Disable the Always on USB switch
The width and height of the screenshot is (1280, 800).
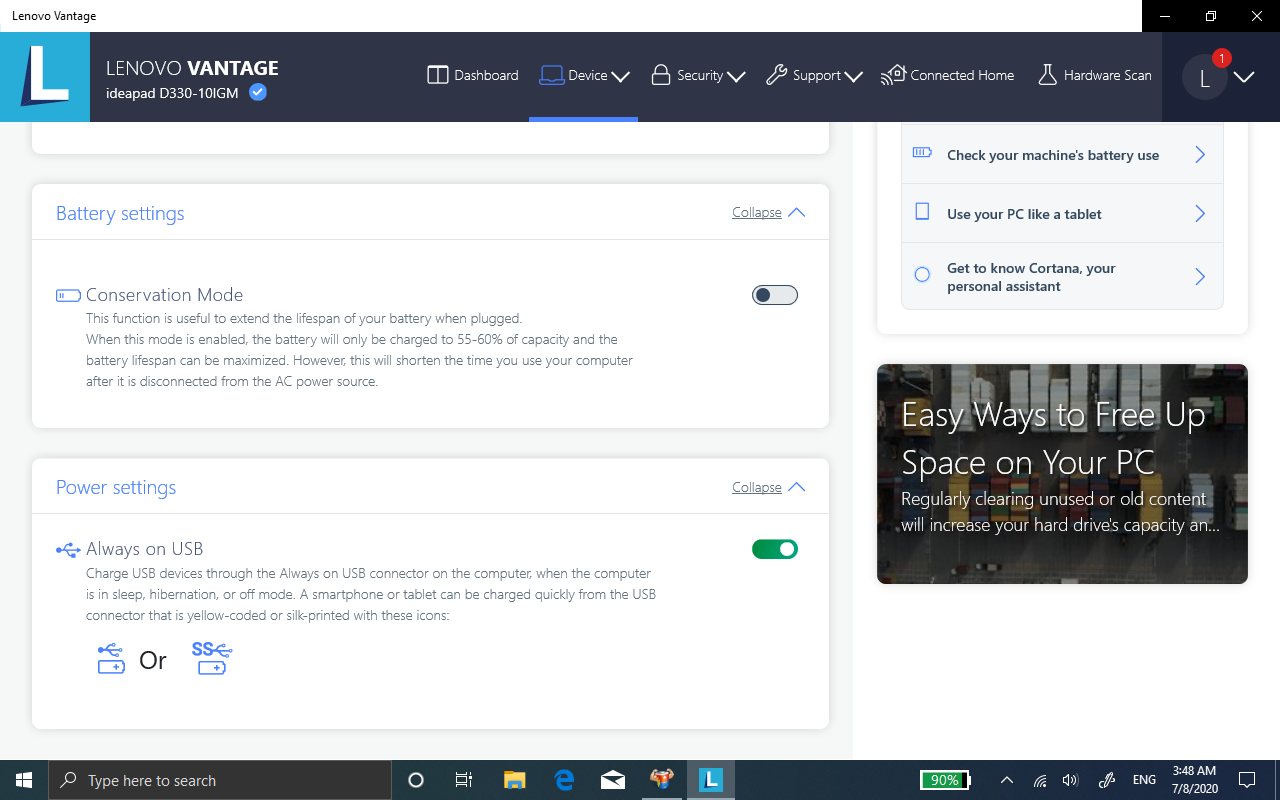[x=775, y=549]
